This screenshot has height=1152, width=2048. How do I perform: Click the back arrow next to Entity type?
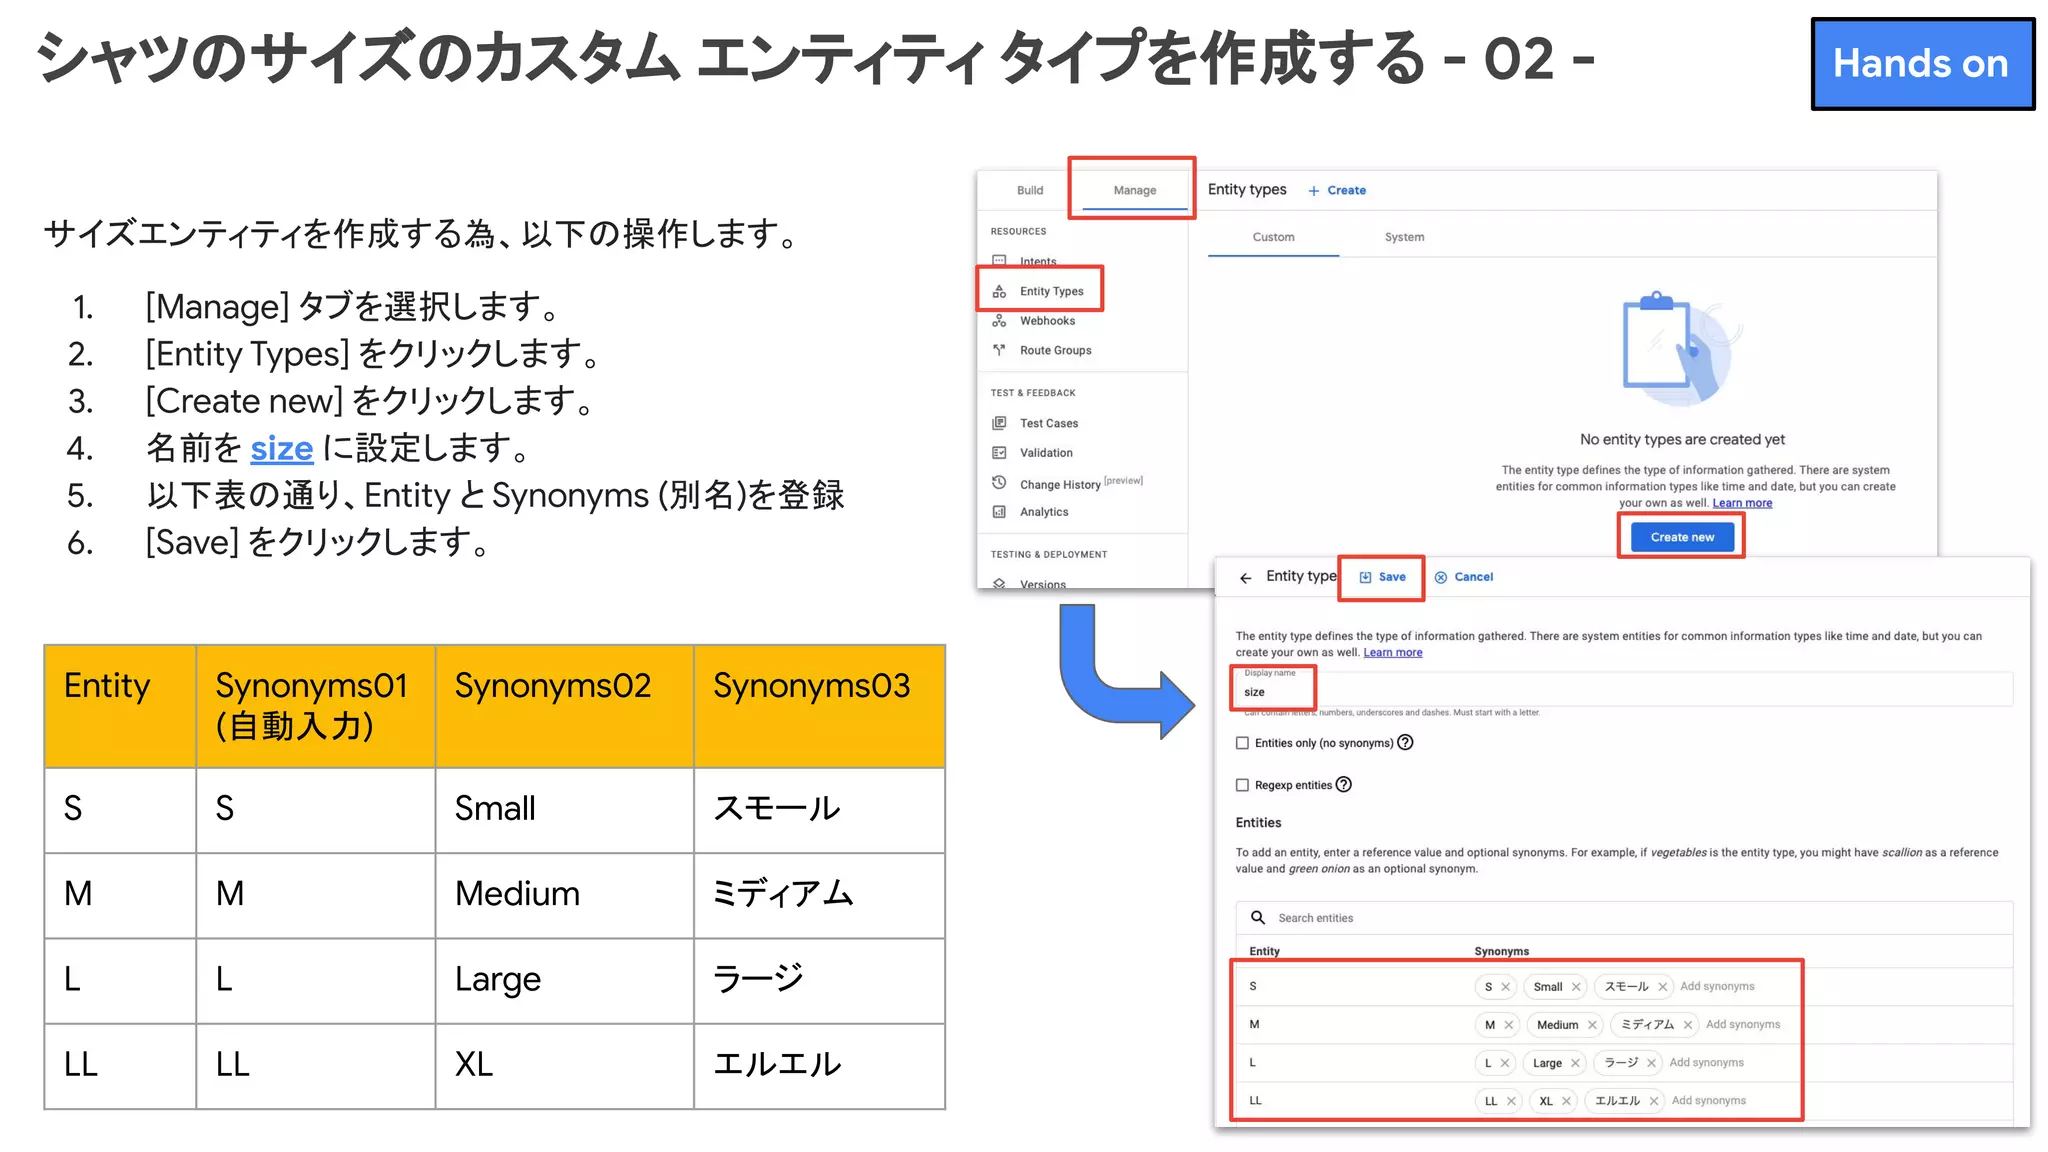coord(1245,578)
